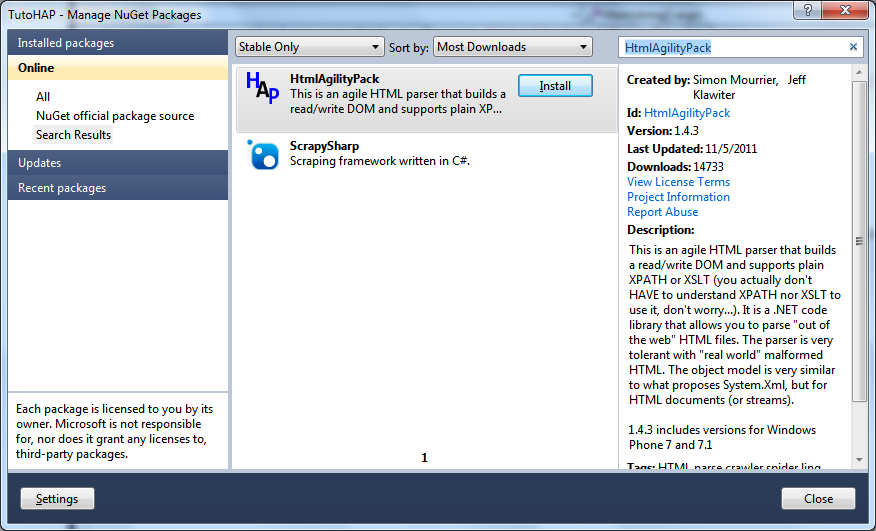The height and width of the screenshot is (531, 876).
Task: Open the Most Downloads sort dropdown
Action: 513,47
